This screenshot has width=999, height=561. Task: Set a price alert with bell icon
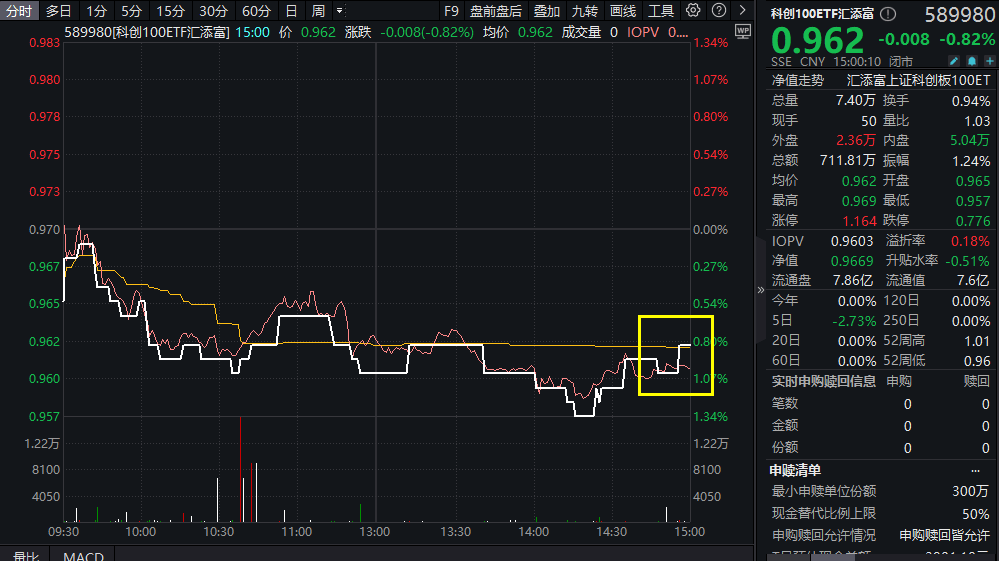[971, 61]
